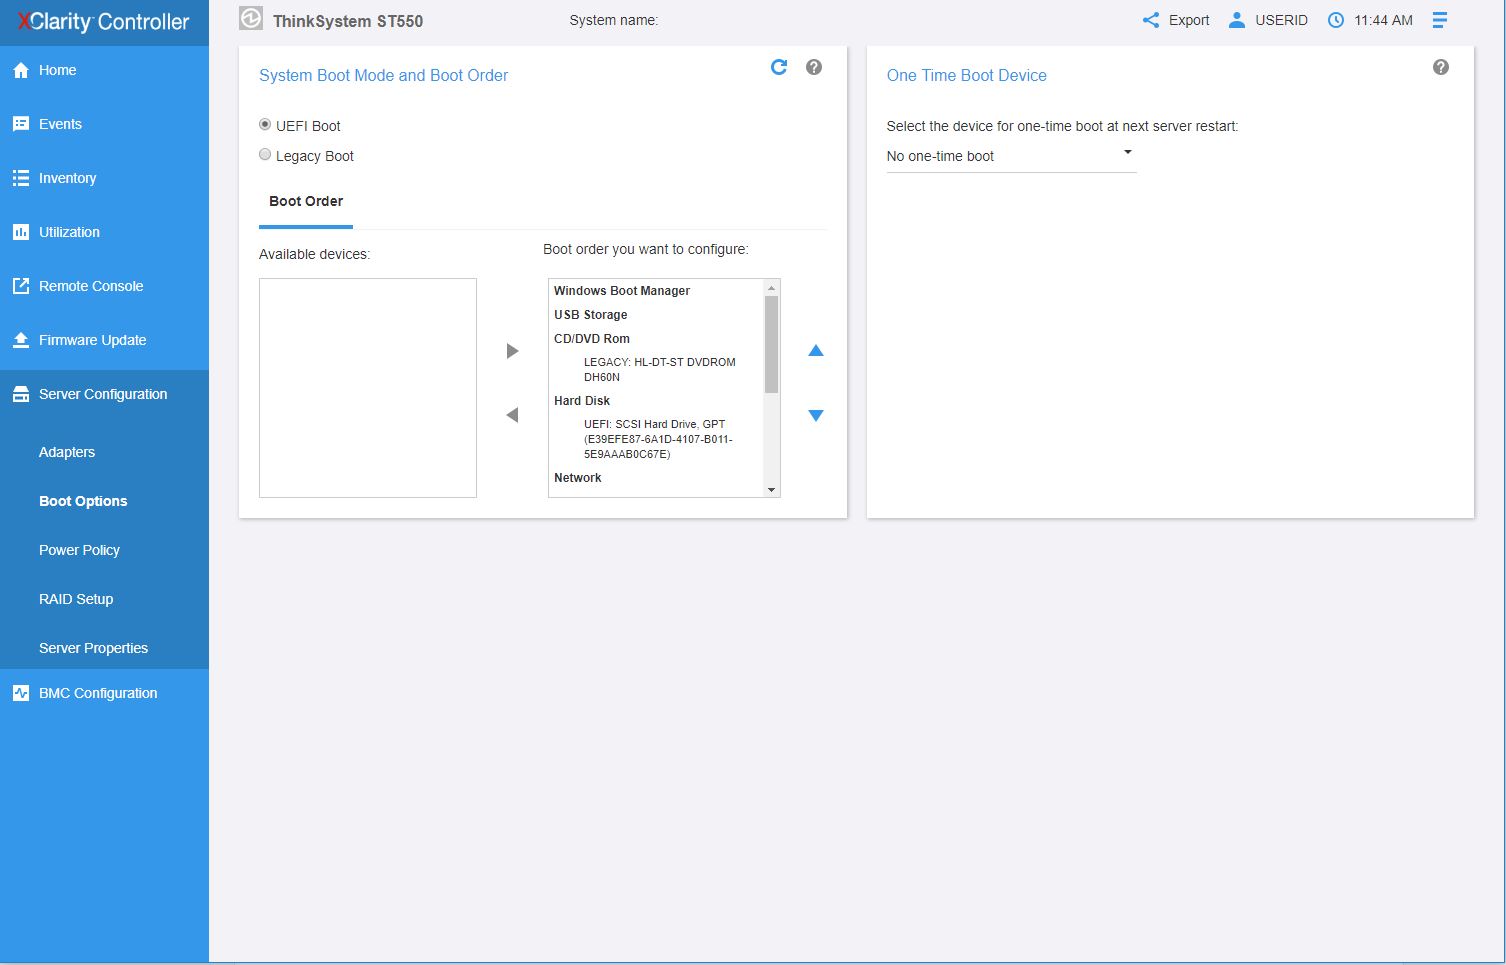
Task: Click the USERID user icon
Action: [1237, 20]
